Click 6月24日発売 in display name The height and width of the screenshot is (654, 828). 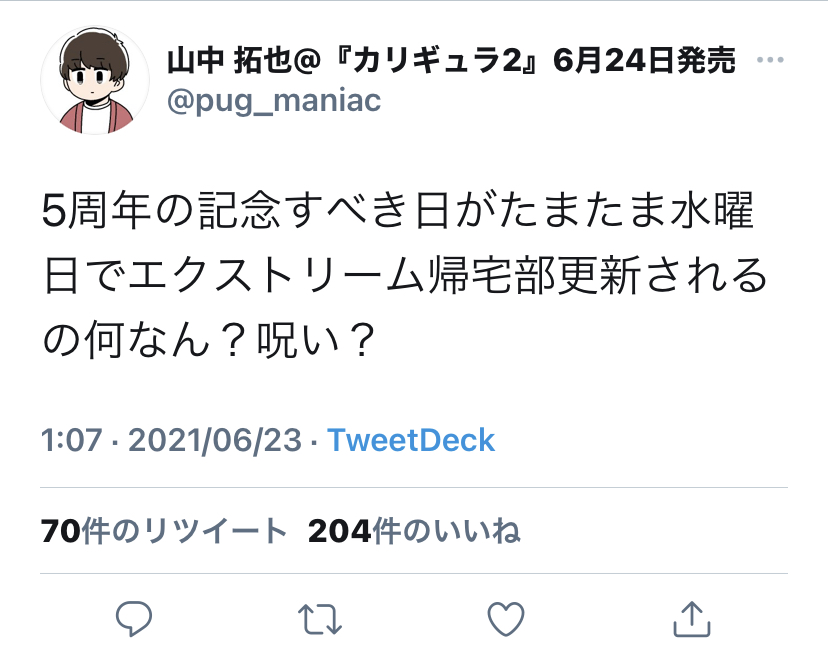pyautogui.click(x=644, y=60)
